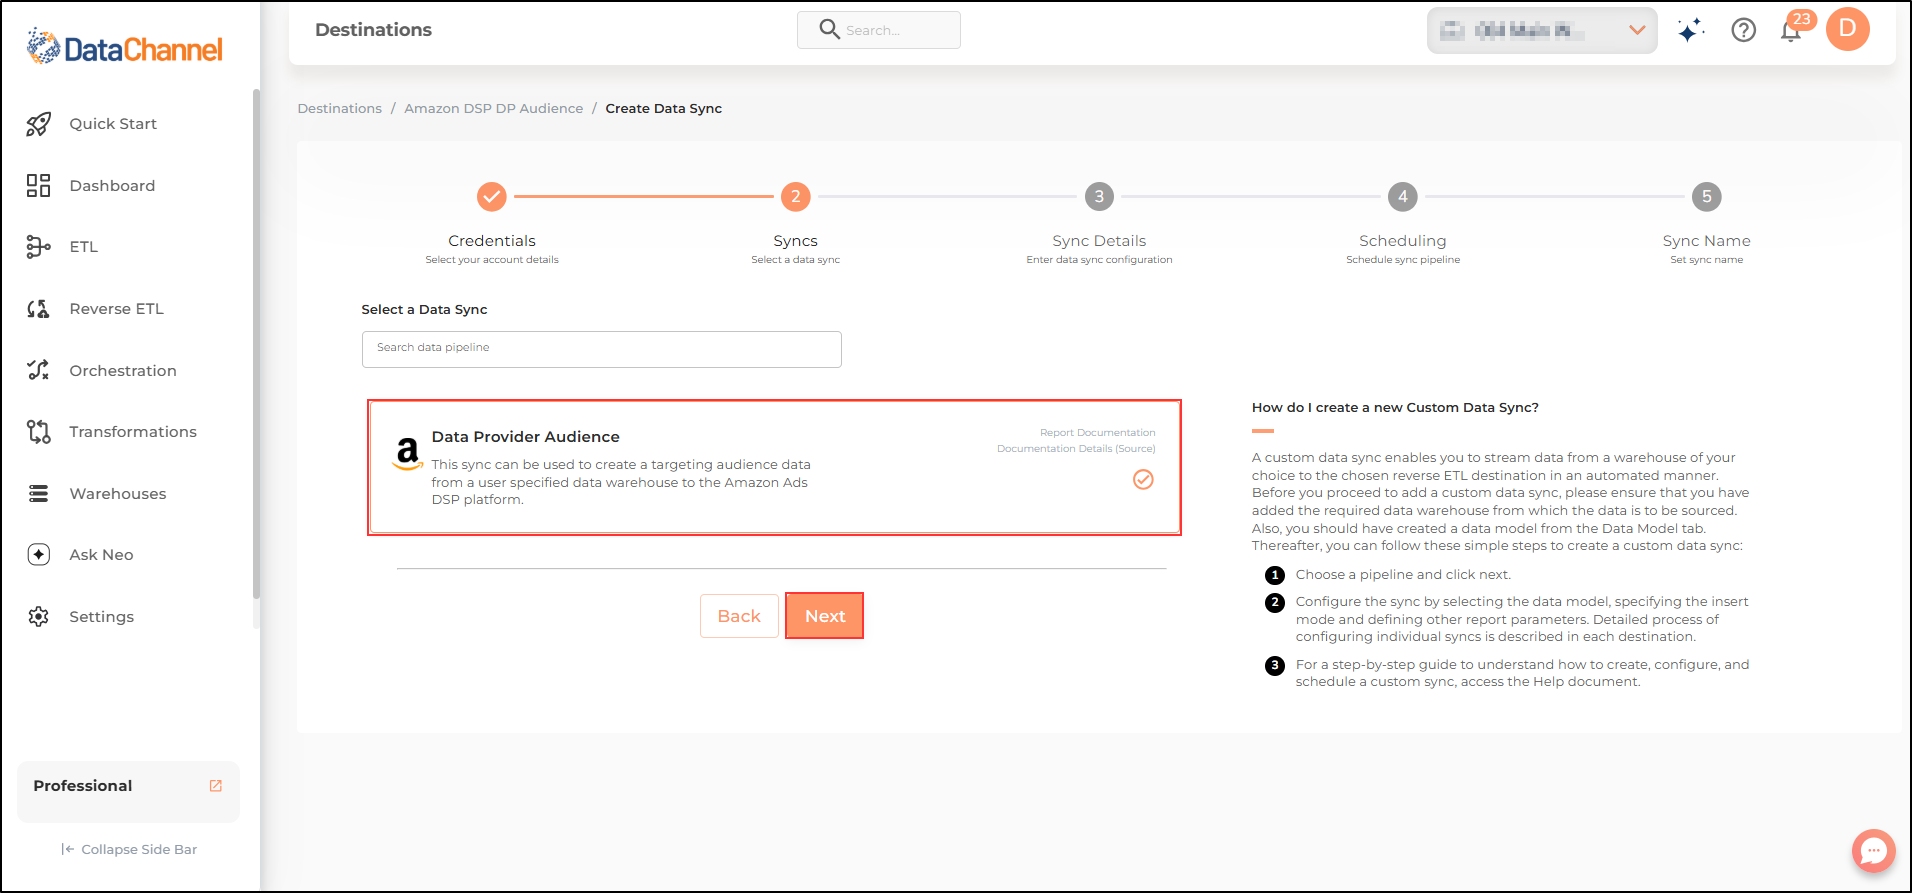Viewport: 1912px width, 893px height.
Task: Collapse Side Bar
Action: coord(129,849)
